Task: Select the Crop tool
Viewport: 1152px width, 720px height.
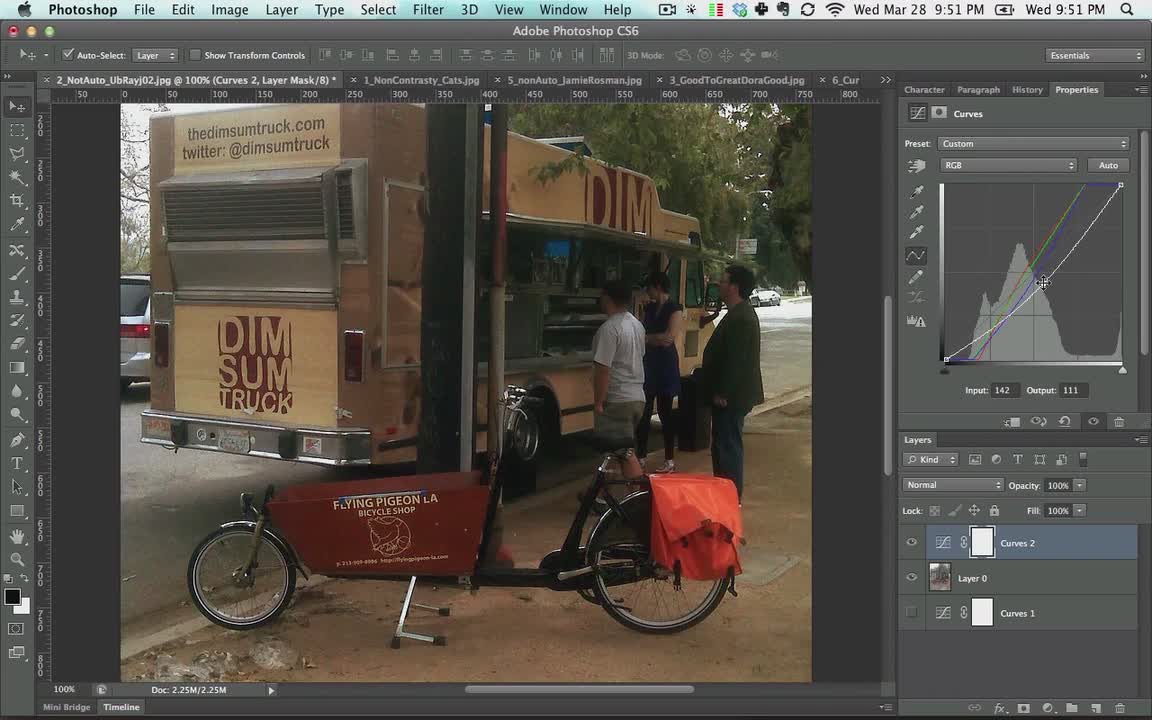Action: (17, 201)
